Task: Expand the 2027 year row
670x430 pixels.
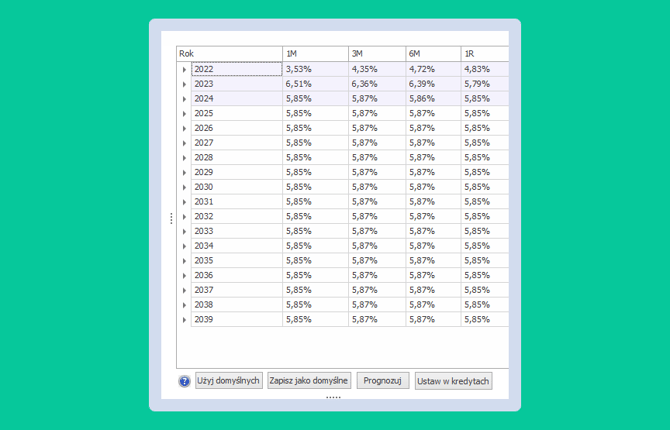Action: pos(184,143)
